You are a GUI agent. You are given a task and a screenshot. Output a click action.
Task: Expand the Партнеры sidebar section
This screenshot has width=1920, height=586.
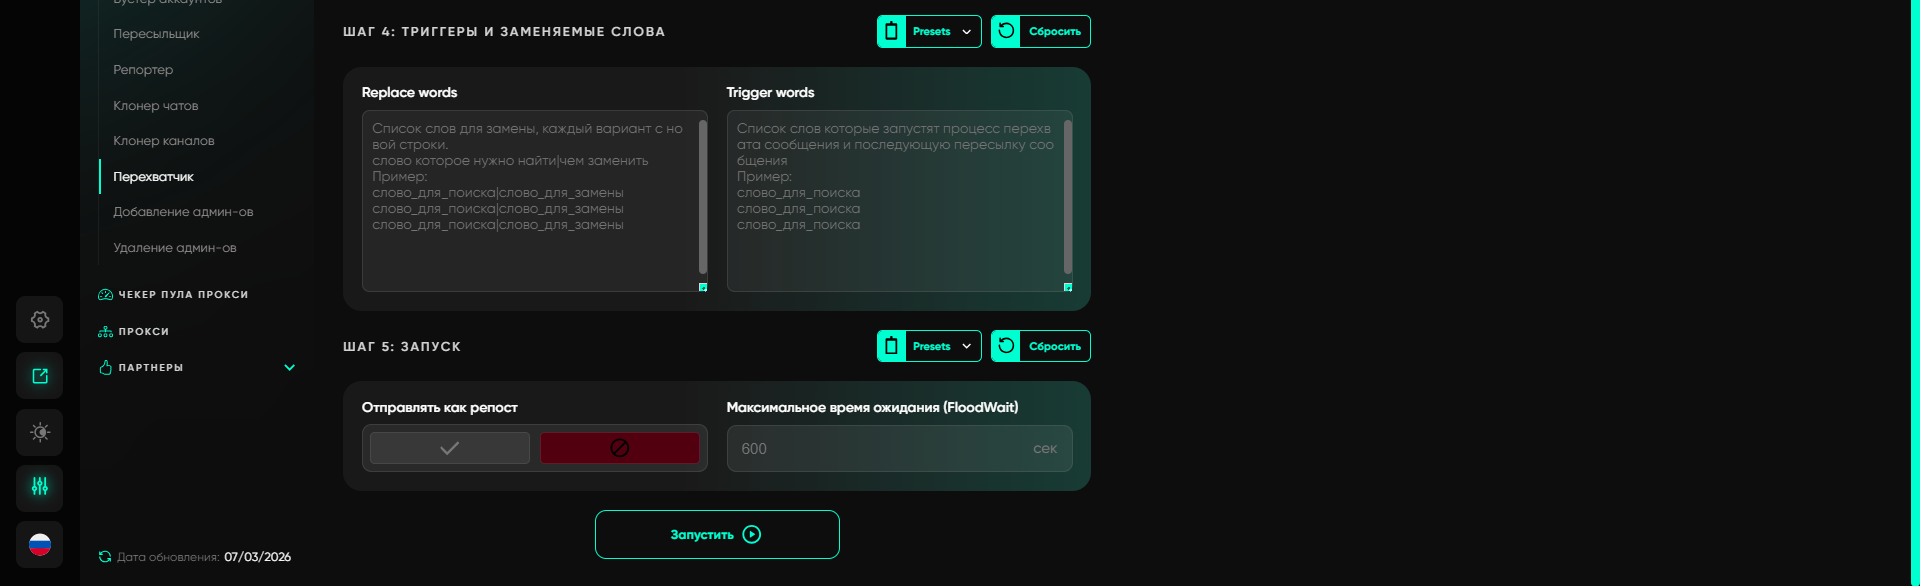coord(289,368)
